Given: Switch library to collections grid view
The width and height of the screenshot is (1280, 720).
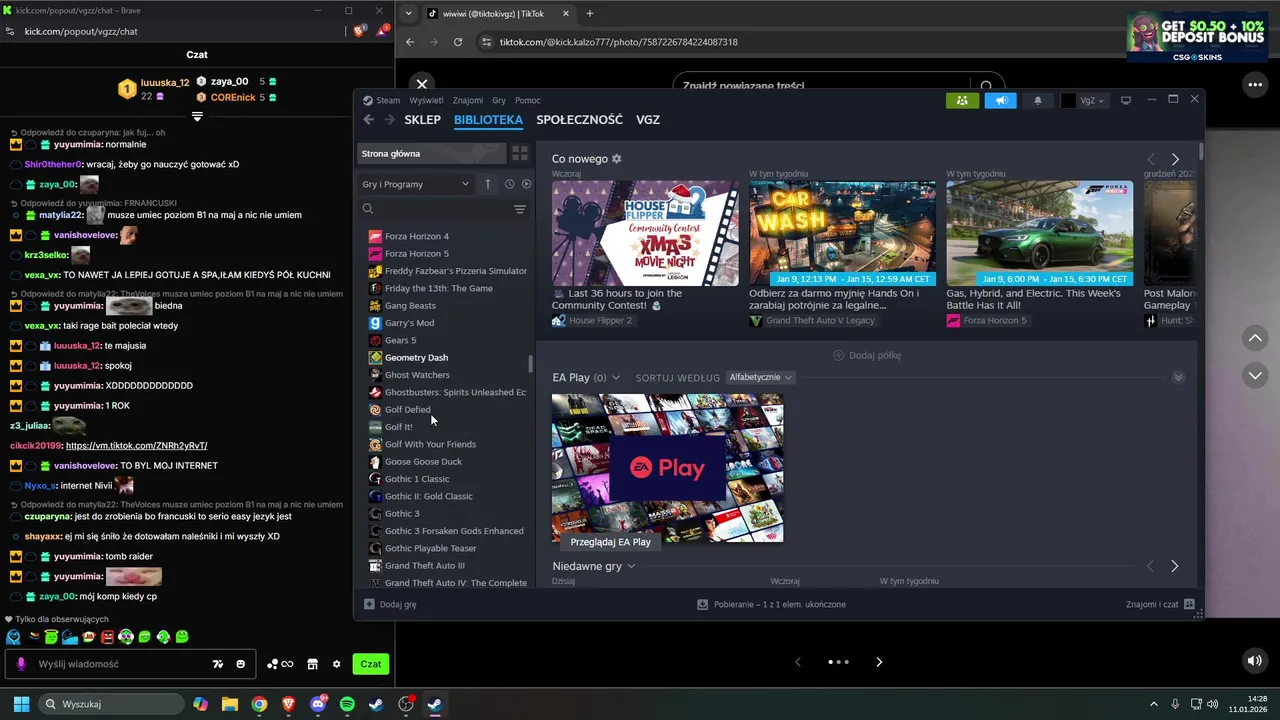Looking at the screenshot, I should (520, 153).
